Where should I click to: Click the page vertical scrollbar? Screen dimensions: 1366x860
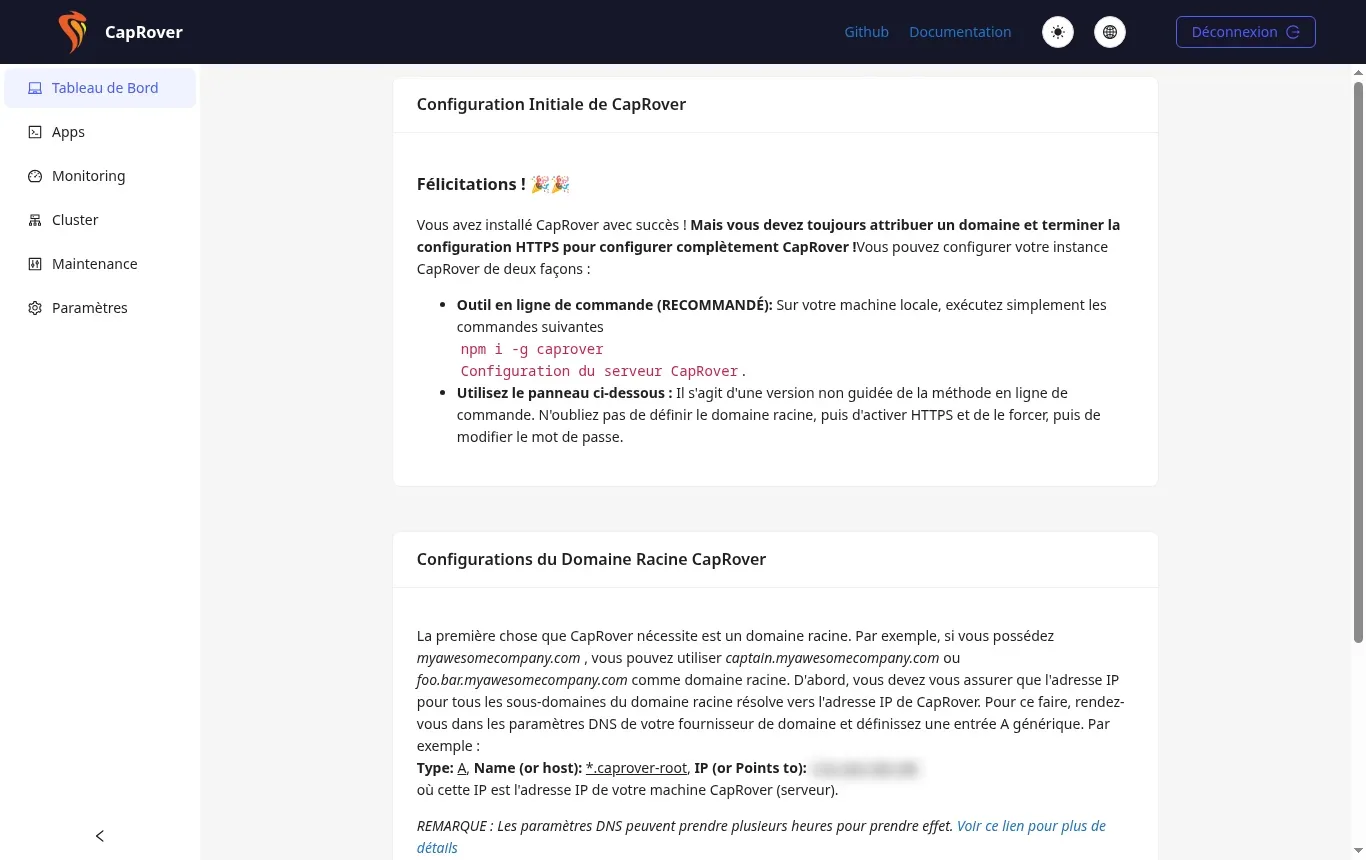(x=1358, y=362)
